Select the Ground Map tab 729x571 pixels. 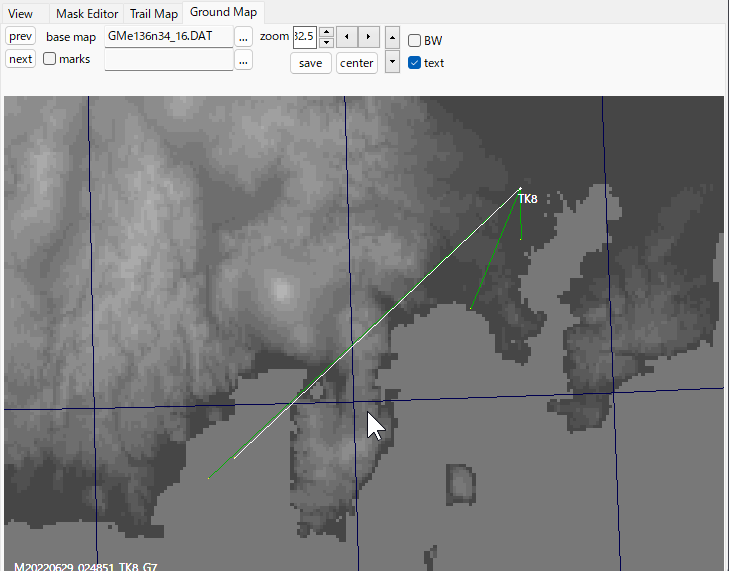pyautogui.click(x=223, y=13)
